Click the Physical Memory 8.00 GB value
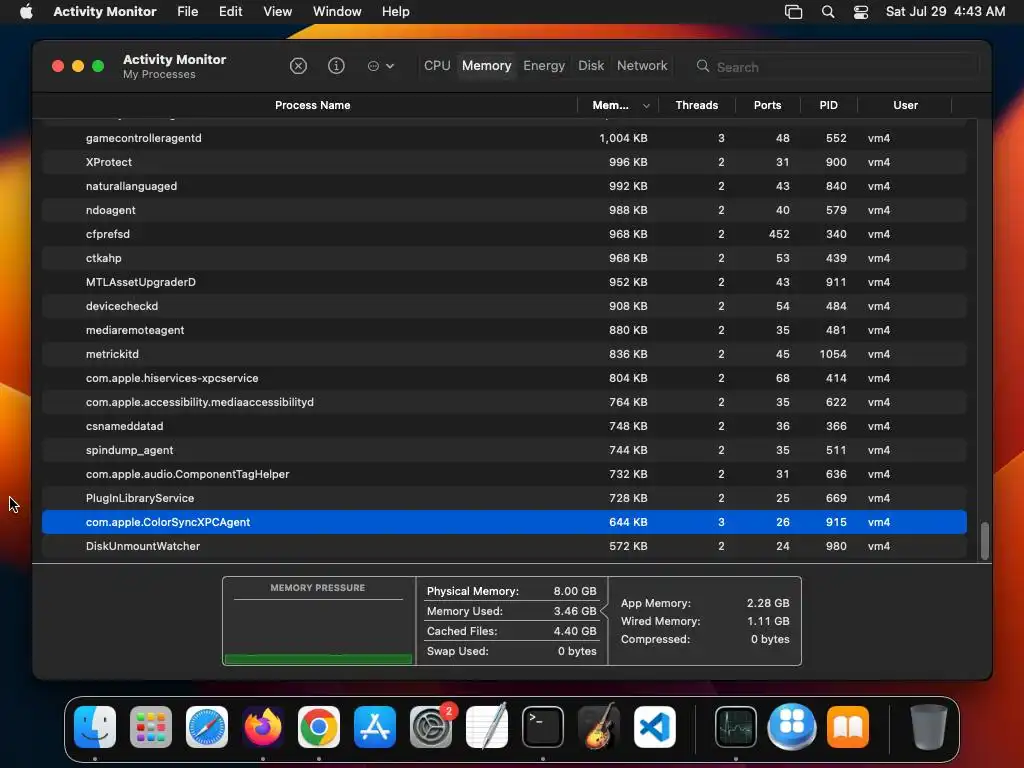 (x=575, y=591)
